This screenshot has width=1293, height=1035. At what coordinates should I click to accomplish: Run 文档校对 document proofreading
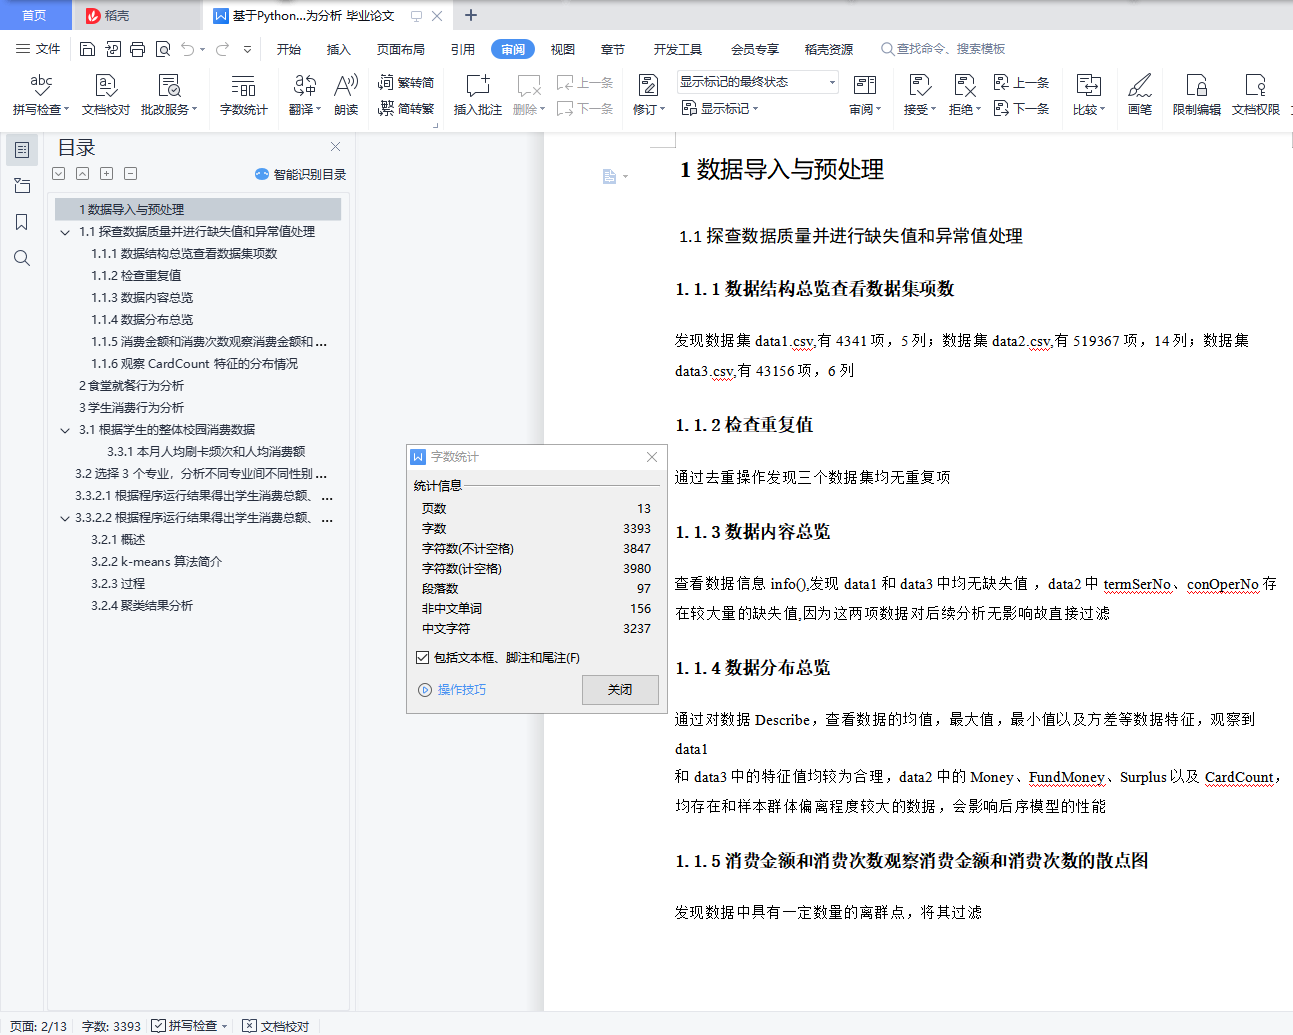(104, 95)
